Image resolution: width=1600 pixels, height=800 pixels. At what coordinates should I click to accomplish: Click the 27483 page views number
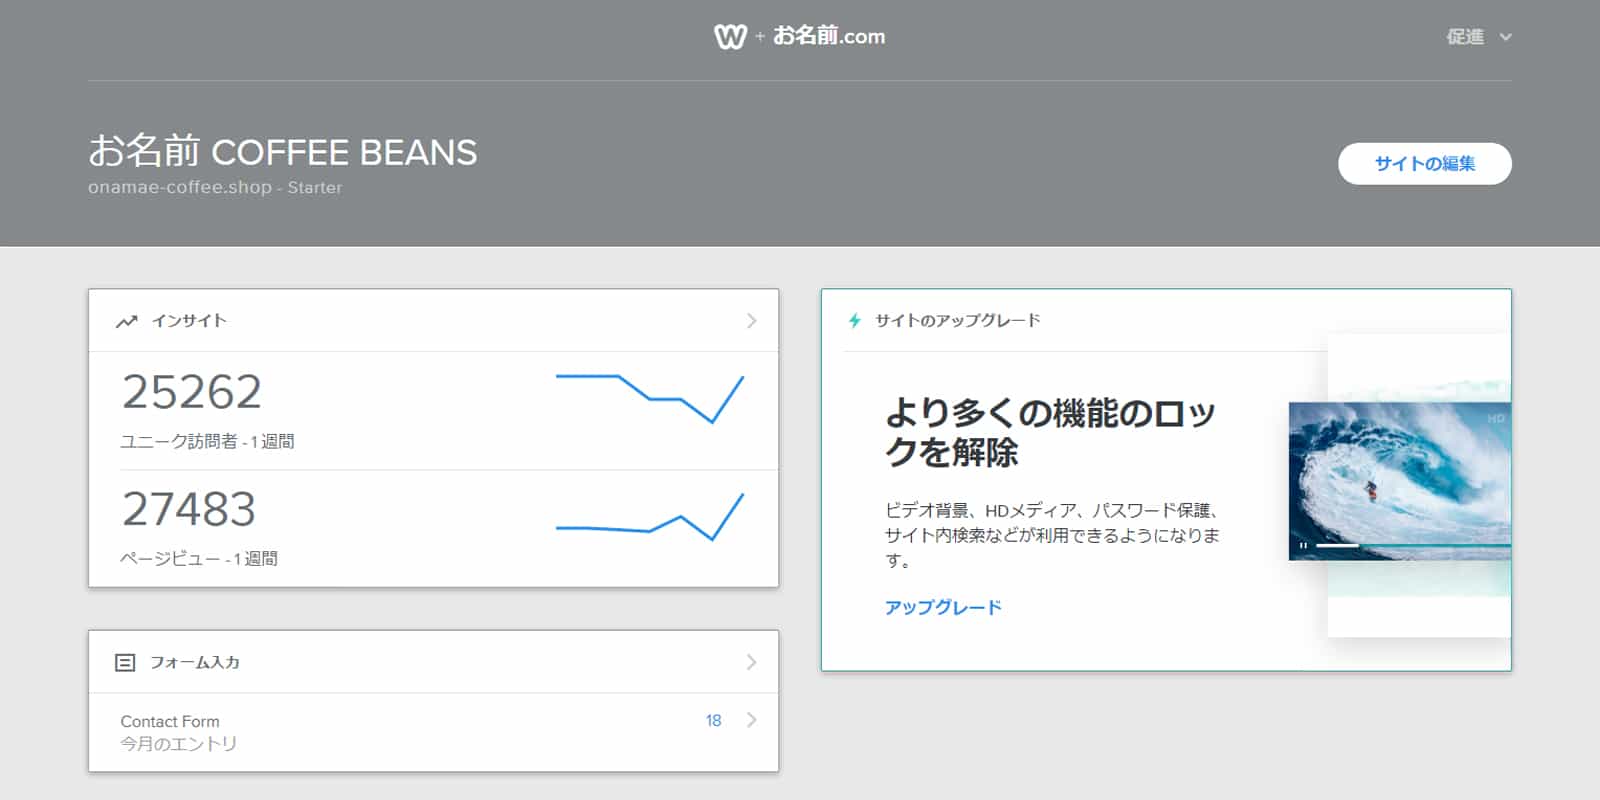coord(189,508)
